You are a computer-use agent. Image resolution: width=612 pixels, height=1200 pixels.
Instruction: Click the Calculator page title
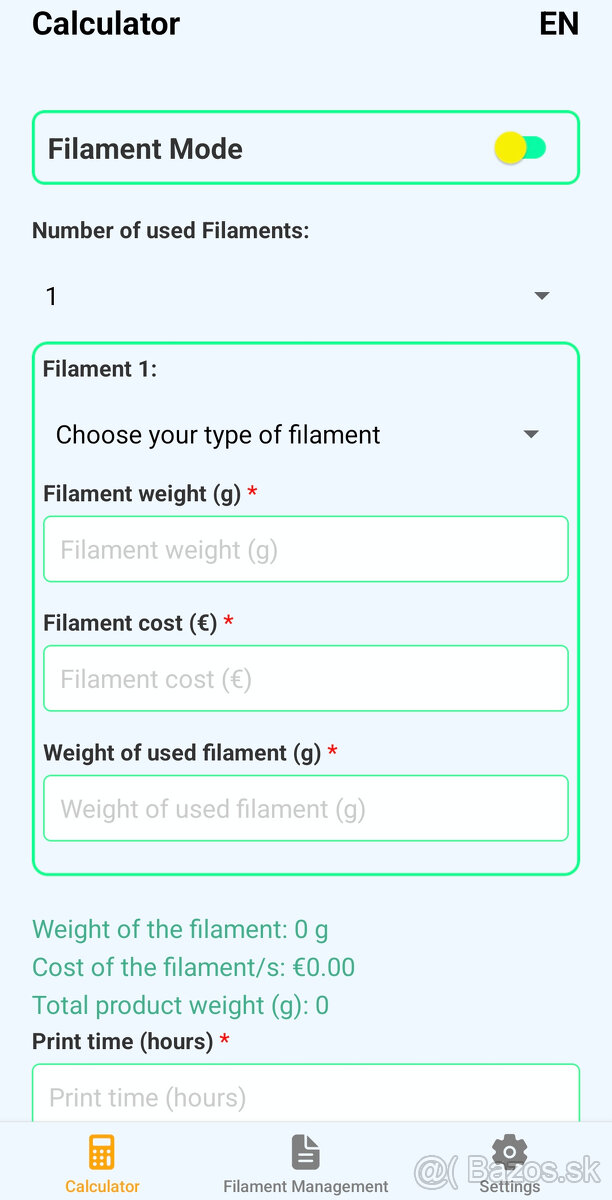click(x=106, y=24)
